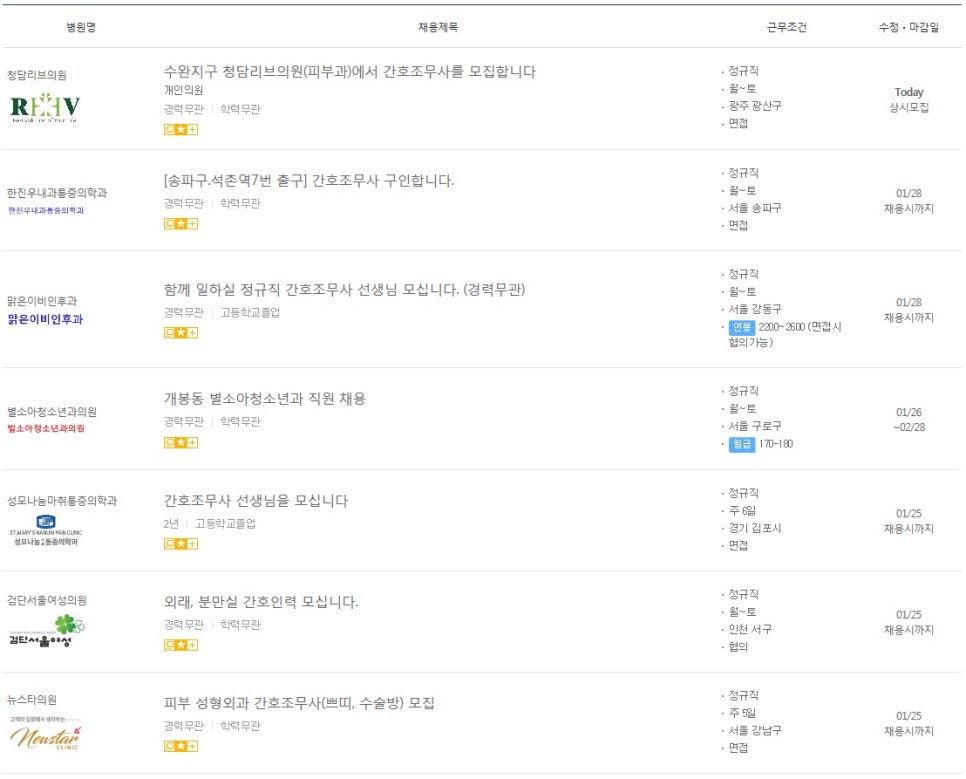Open 수완지구 청담리브의원 간호조무사 job title
Screen dimensions: 966x779
349,71
